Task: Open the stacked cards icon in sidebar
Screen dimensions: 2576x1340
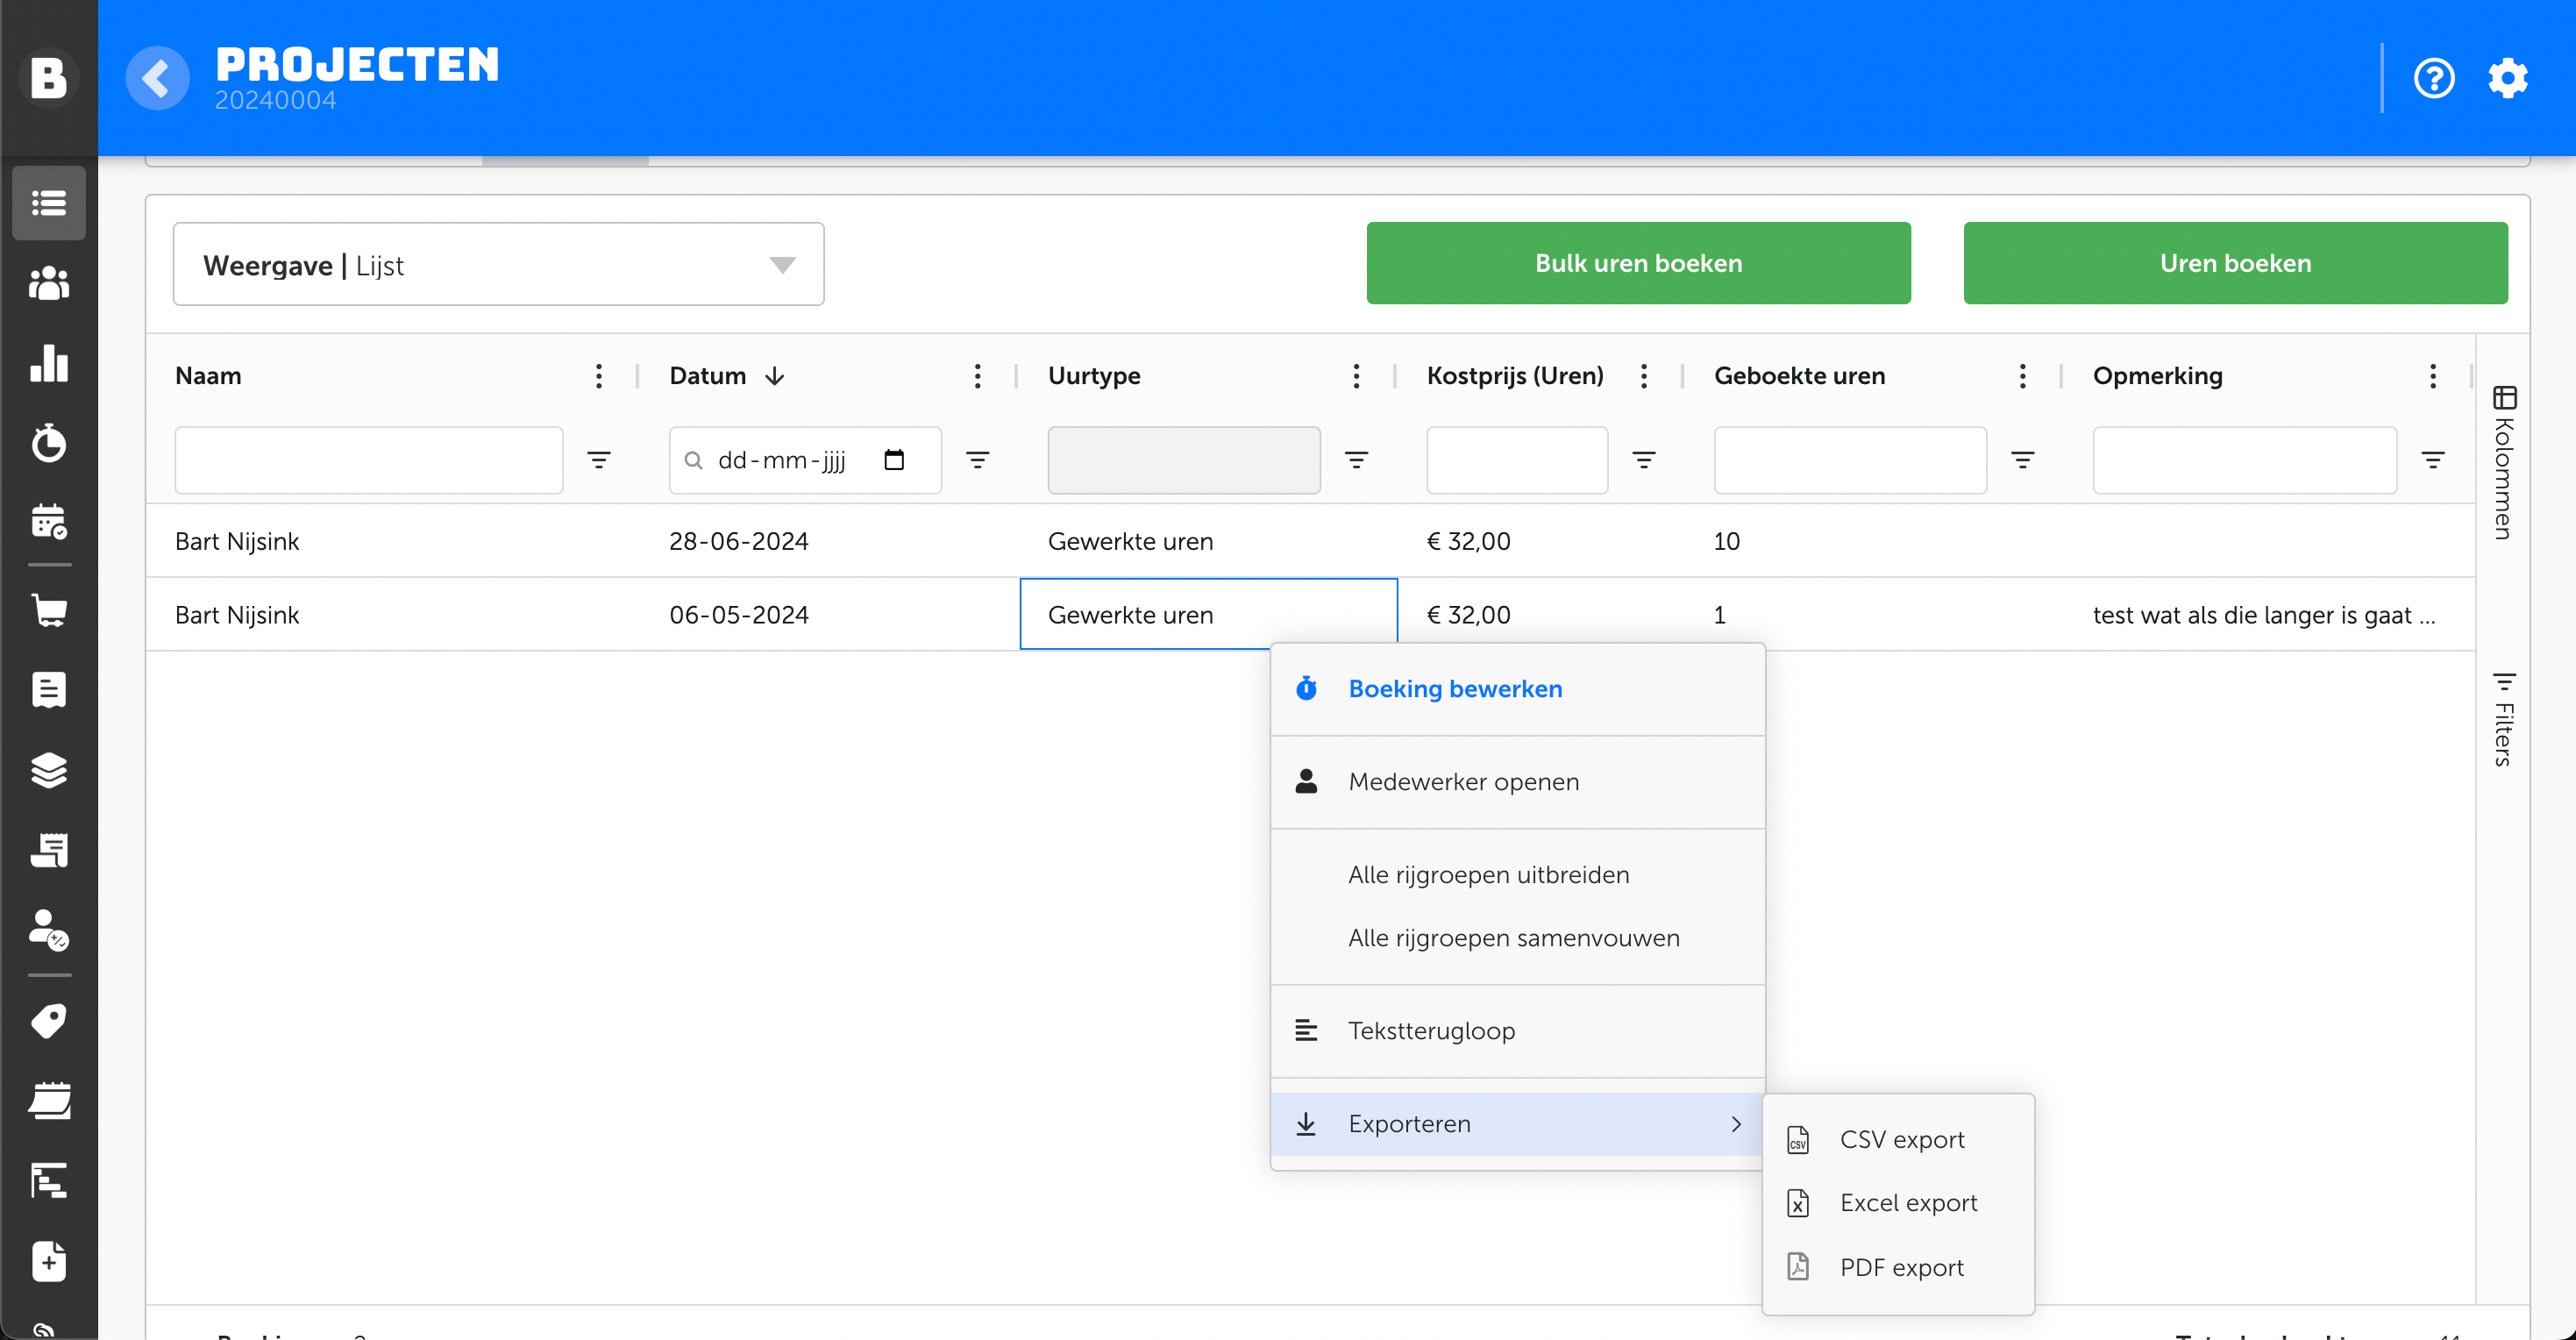Action: click(x=49, y=1101)
